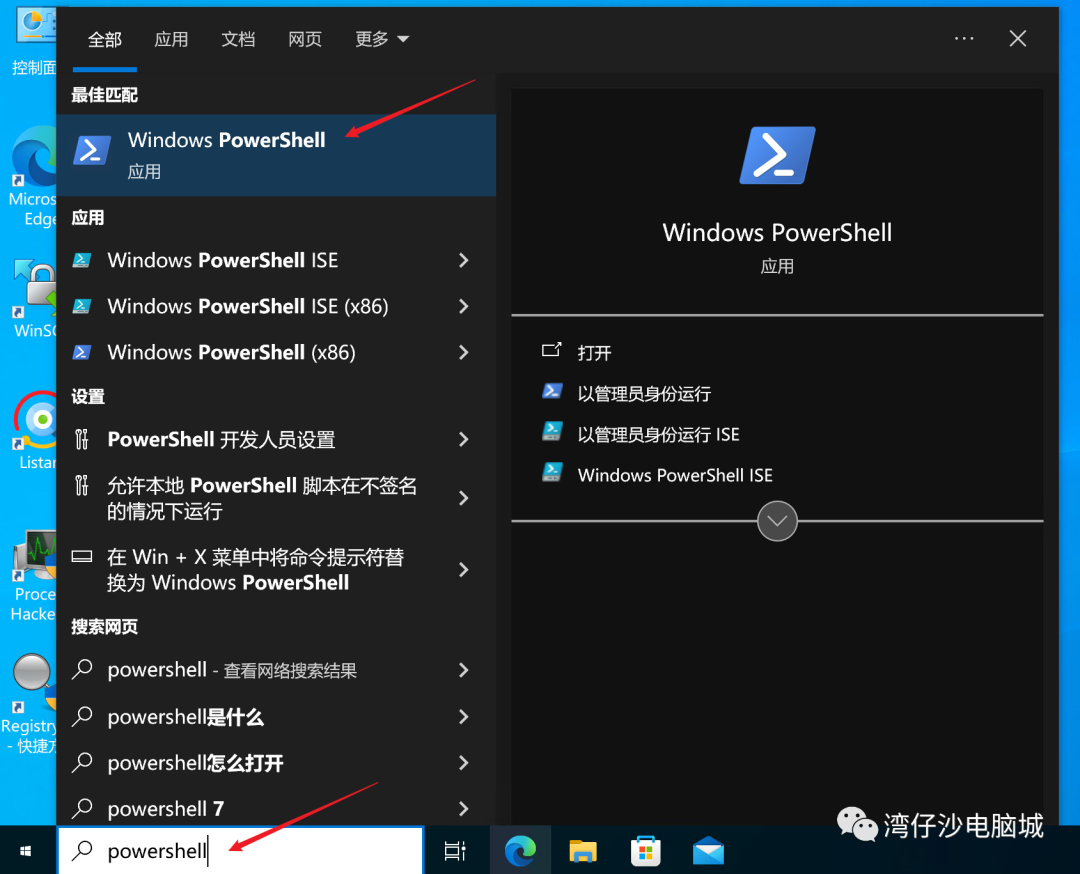The height and width of the screenshot is (874, 1080).
Task: Click the settings icon for 允许本地 PowerShell 脚本
Action: (82, 486)
